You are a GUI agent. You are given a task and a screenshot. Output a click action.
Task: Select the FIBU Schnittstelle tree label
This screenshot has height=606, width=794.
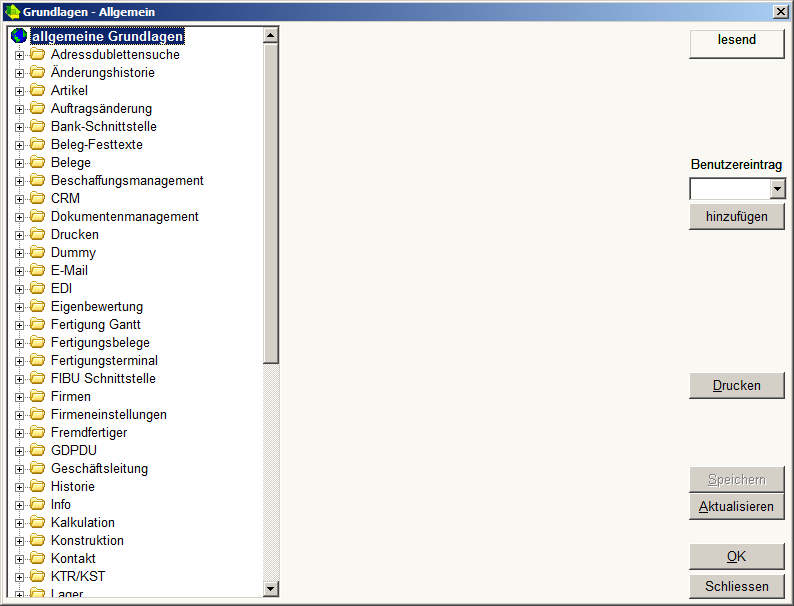point(103,378)
